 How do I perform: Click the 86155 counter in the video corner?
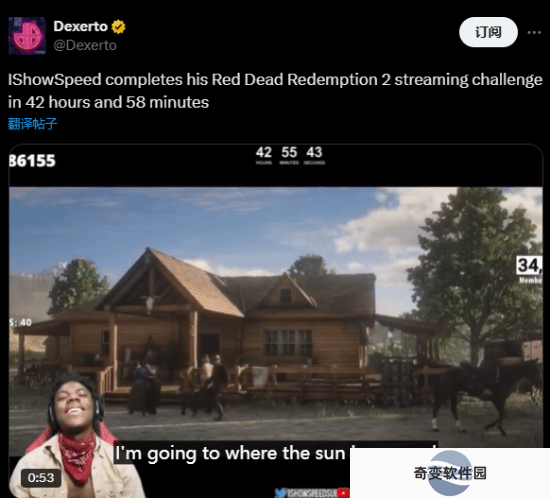click(32, 161)
